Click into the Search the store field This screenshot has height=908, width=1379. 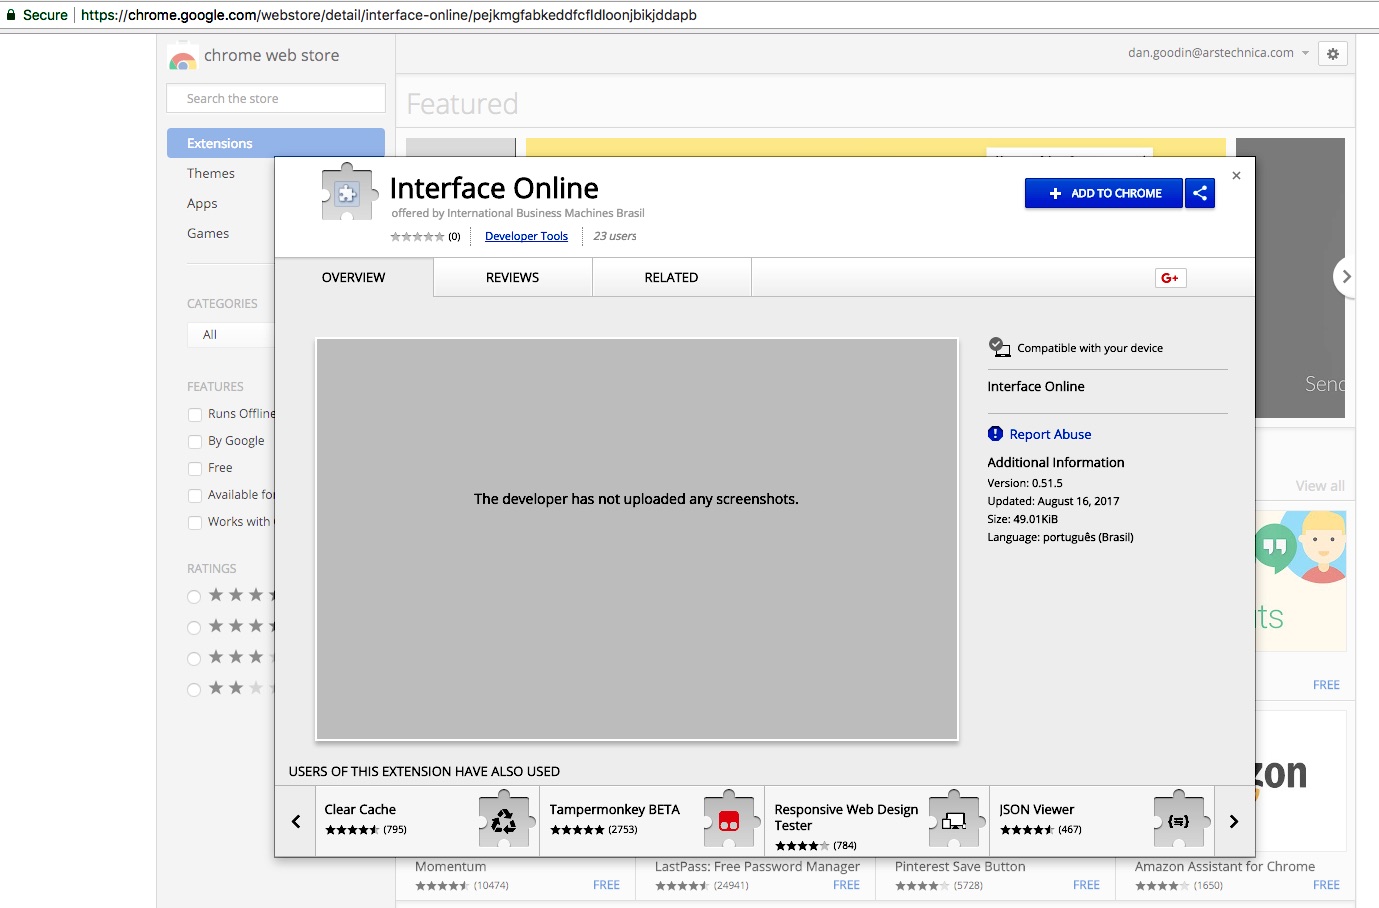[x=276, y=98]
